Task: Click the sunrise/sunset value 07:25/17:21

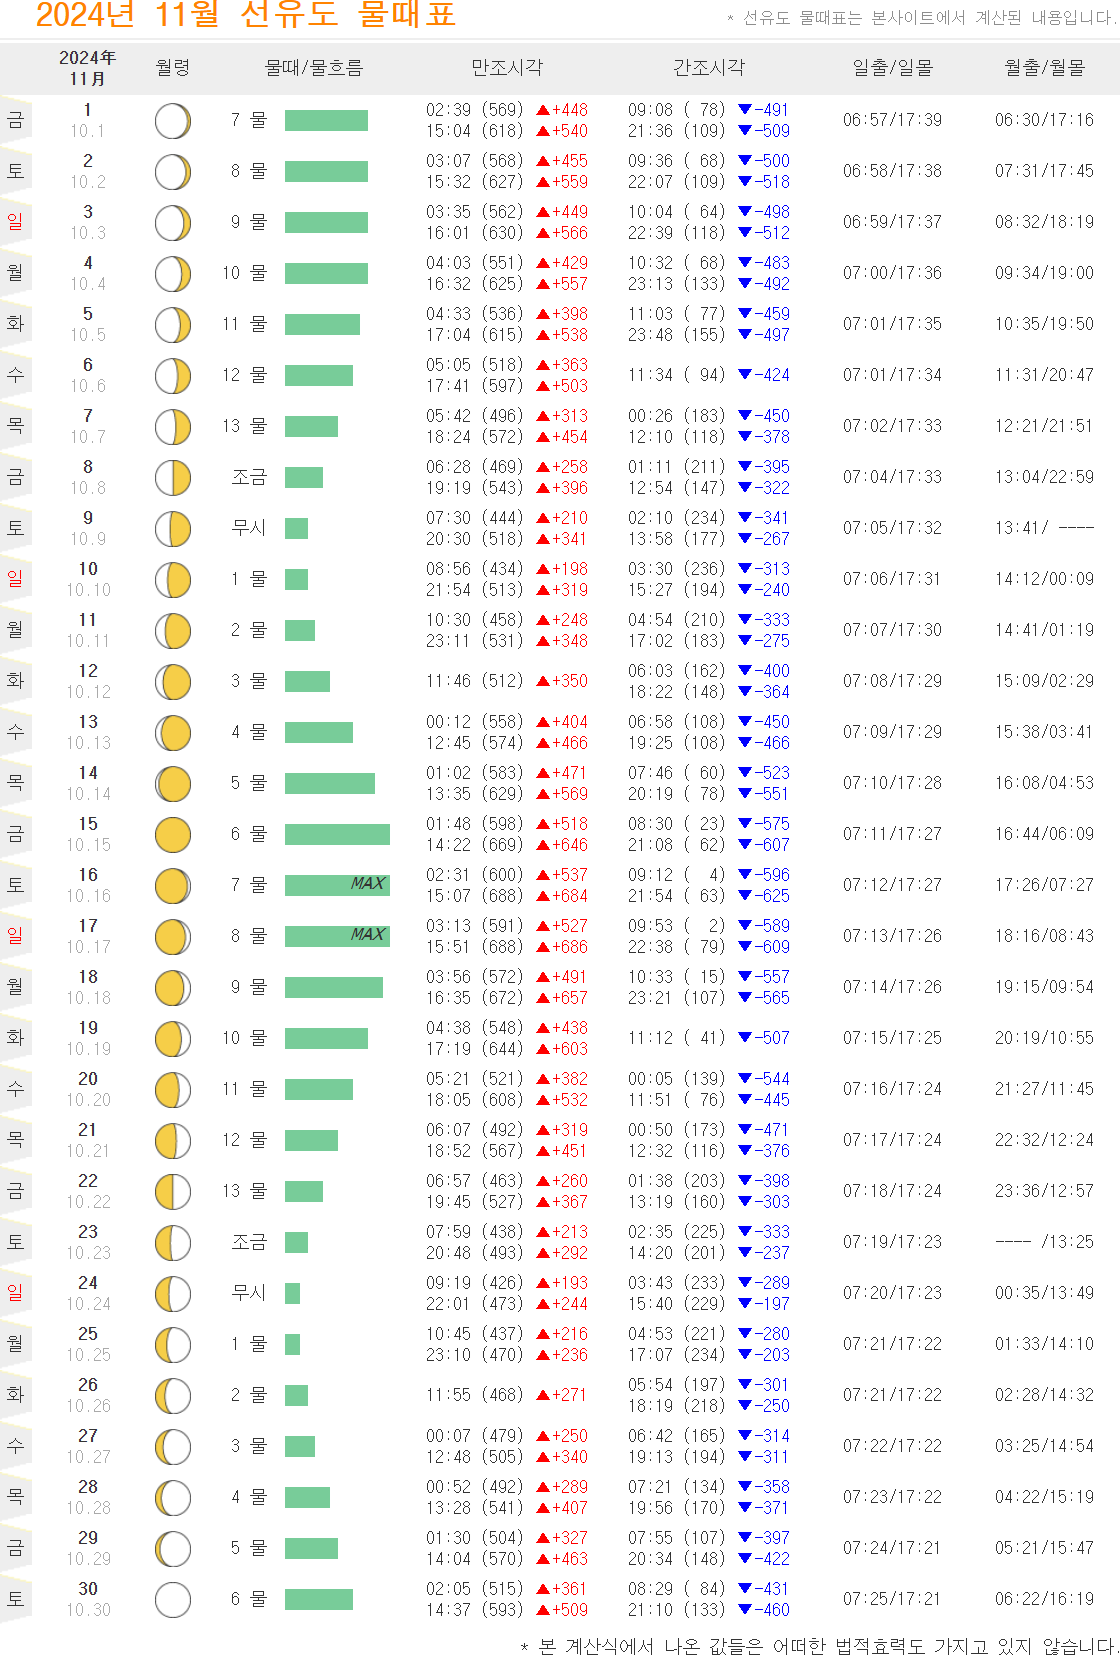Action: point(892,1599)
